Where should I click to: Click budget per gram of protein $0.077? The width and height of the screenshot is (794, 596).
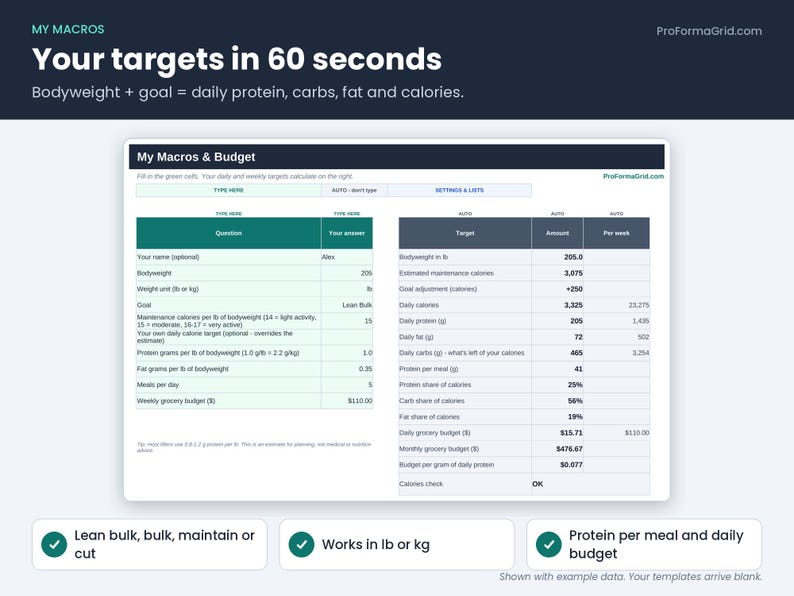pyautogui.click(x=558, y=465)
